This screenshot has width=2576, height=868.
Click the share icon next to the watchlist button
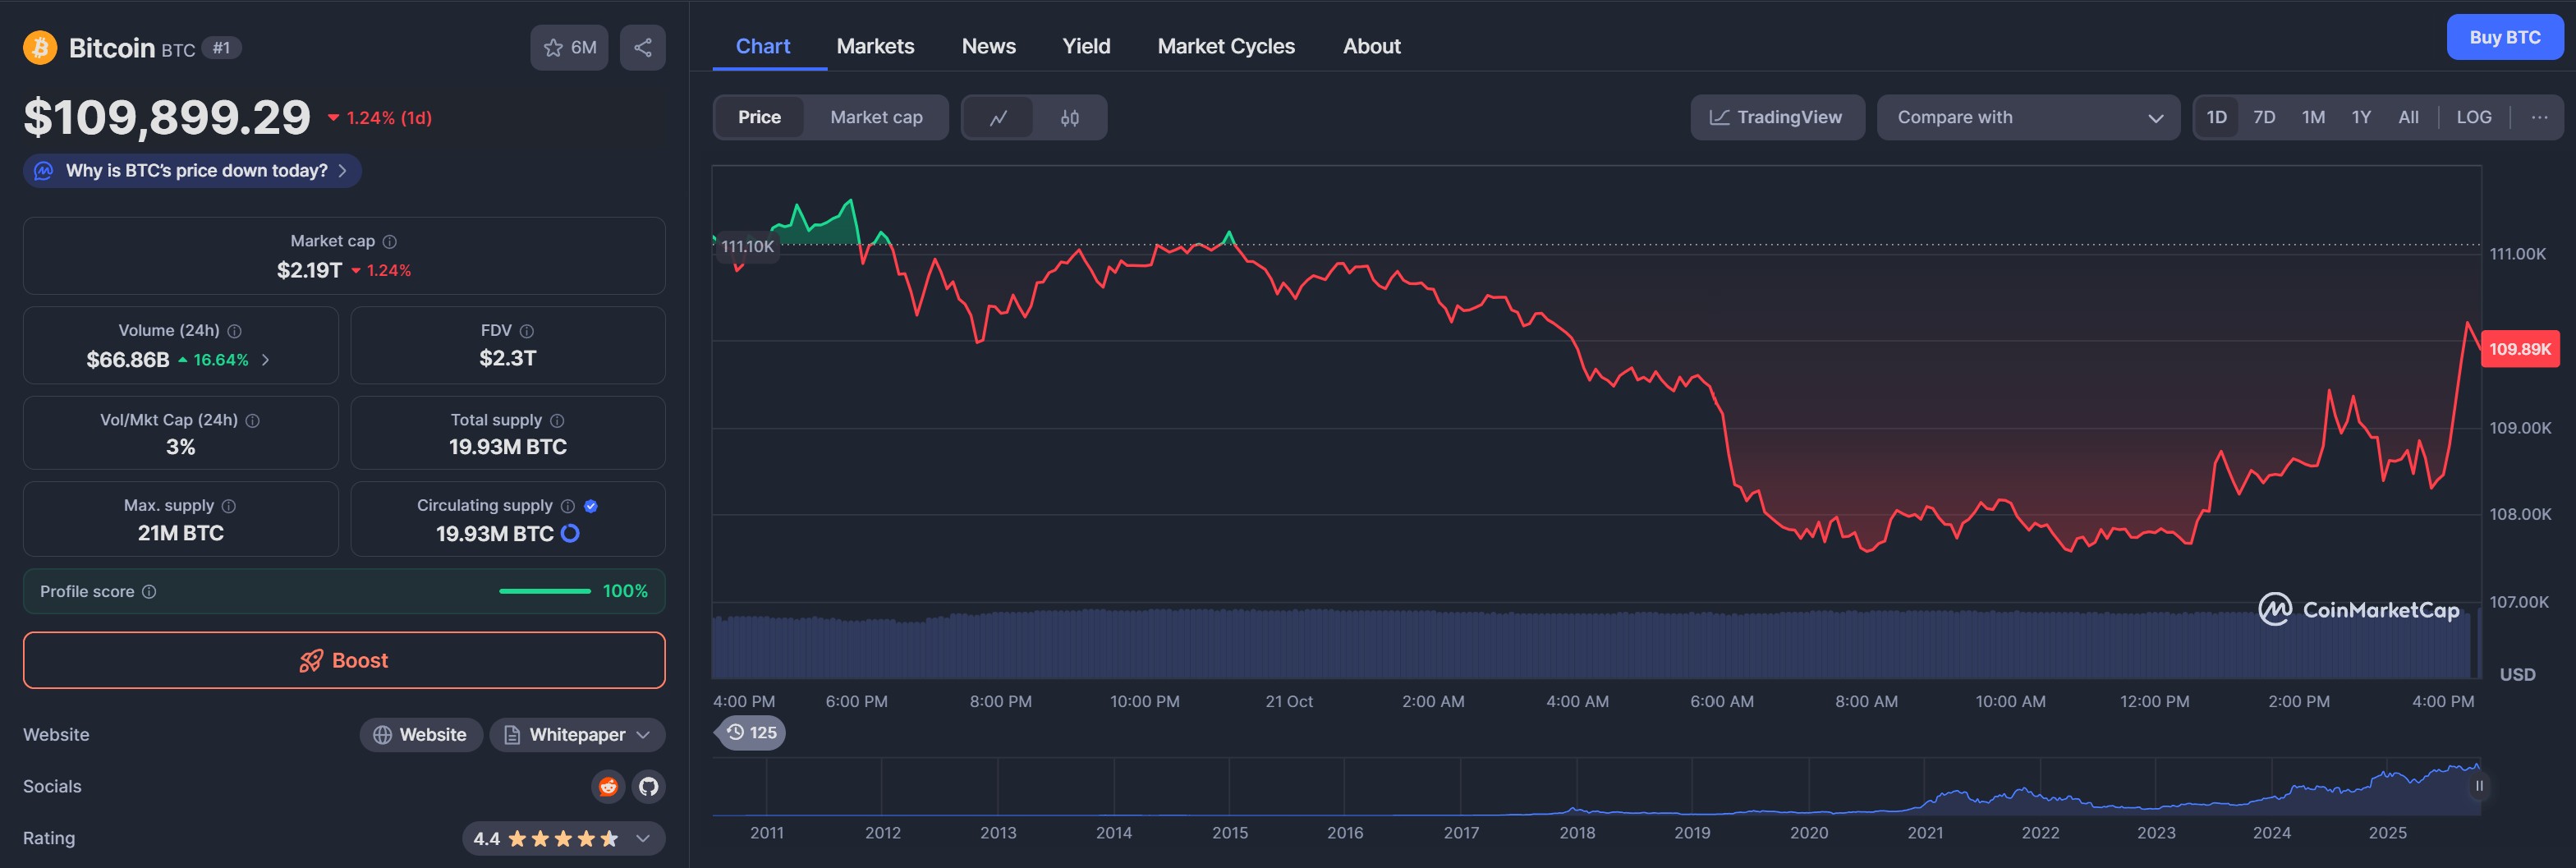642,47
